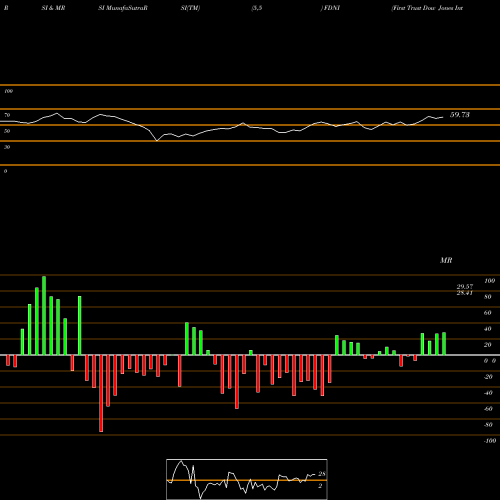Image resolution: width=500 pixels, height=500 pixels.
Task: Click the value 28 in the mini chart
Action: 322,474
